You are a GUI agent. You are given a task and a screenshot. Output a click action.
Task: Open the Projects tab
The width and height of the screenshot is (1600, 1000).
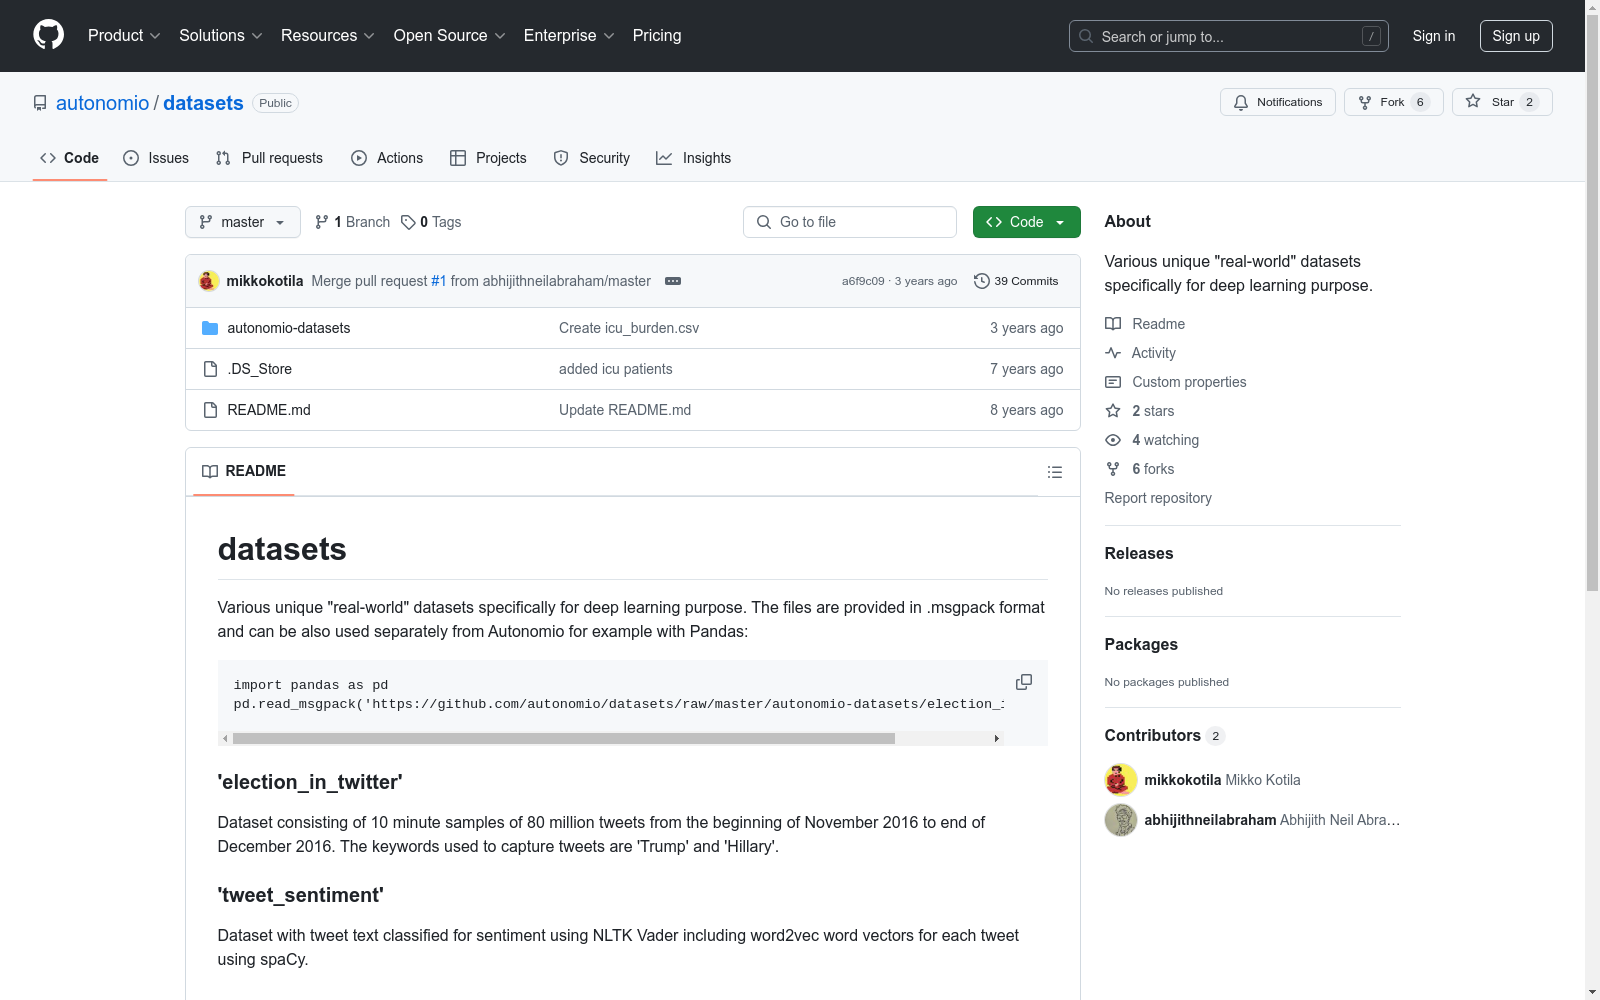click(x=488, y=158)
